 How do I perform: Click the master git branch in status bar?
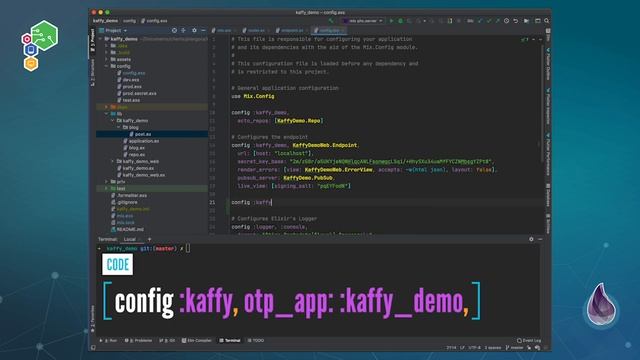(514, 348)
